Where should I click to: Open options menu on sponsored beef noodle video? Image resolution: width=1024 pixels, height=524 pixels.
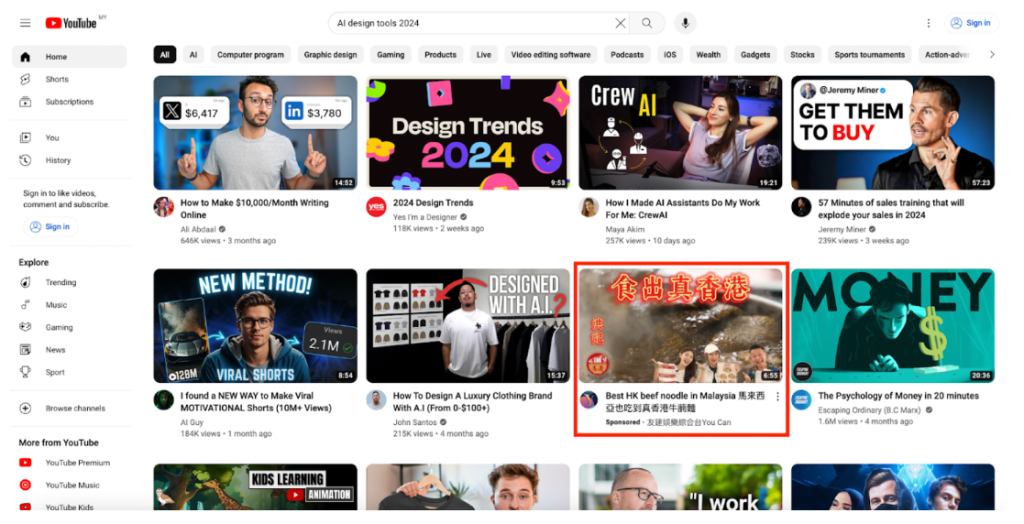(x=777, y=397)
